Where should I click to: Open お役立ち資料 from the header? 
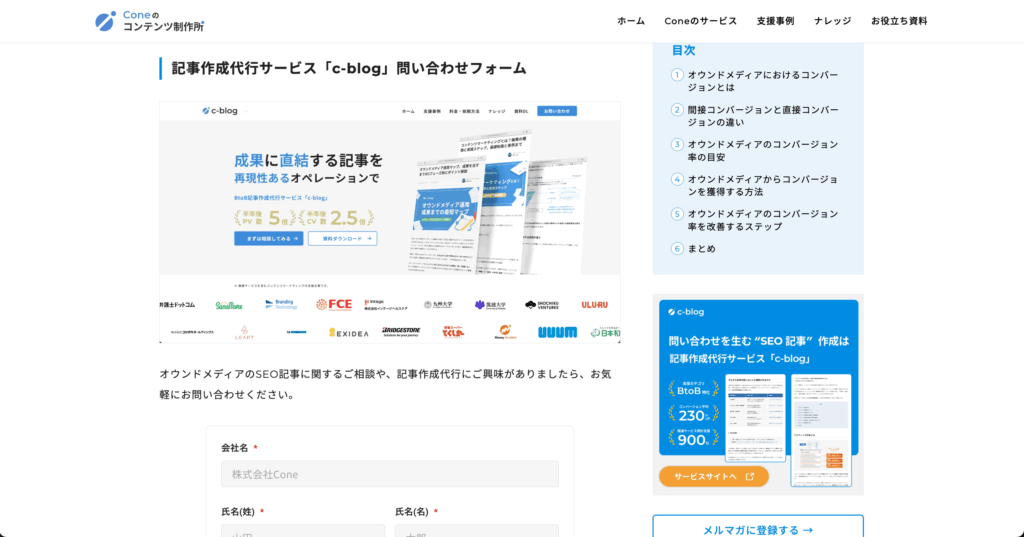click(898, 21)
